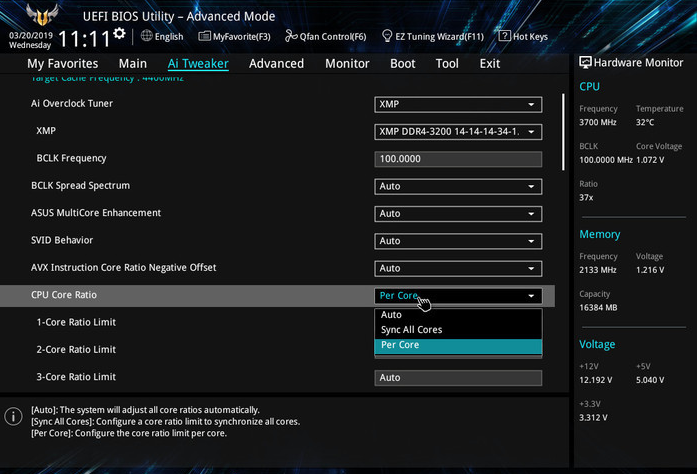Click the settings list vertical scrollbar
Viewport: 698px width, 474px height.
tap(563, 133)
